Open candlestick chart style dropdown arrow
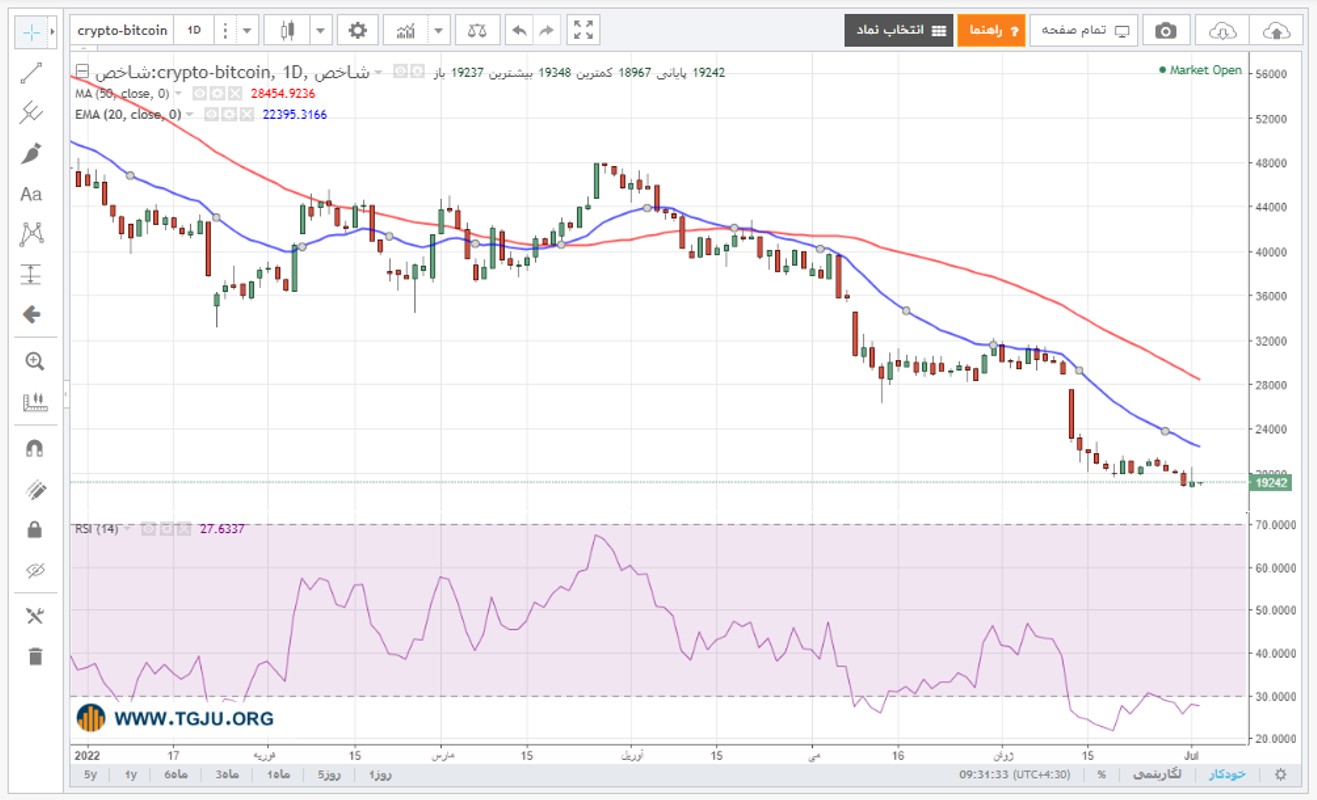 click(x=321, y=30)
